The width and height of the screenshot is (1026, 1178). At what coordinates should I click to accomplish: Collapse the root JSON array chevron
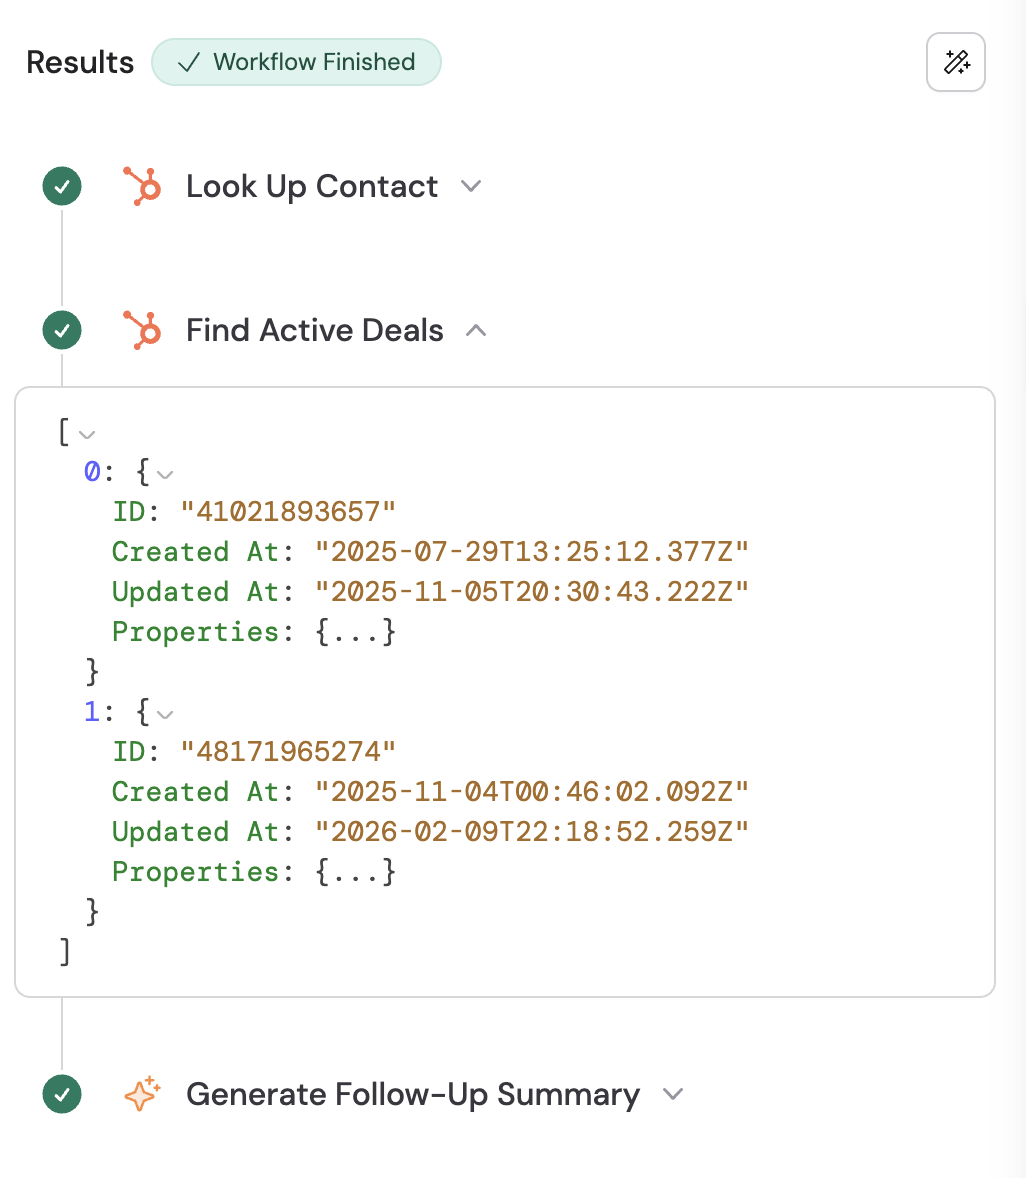click(87, 433)
